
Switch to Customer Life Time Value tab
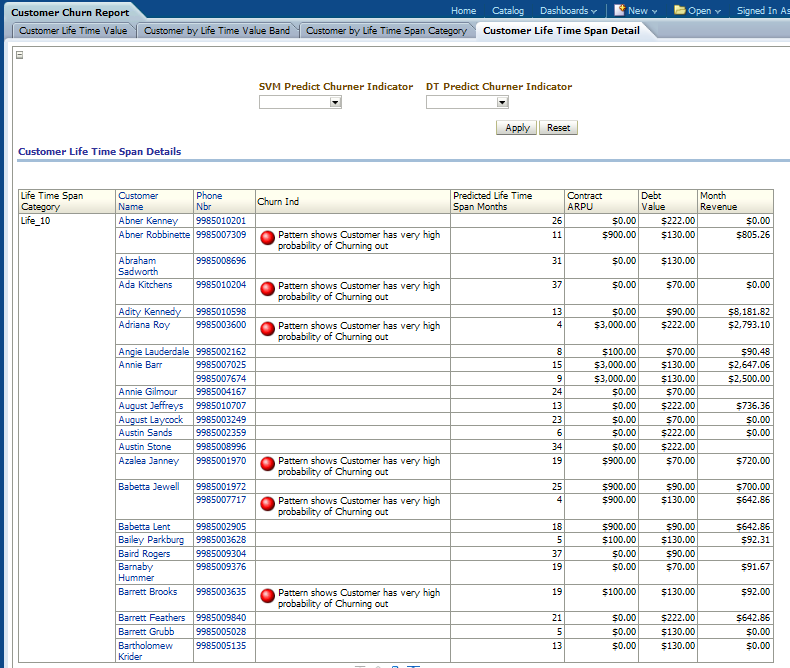[x=73, y=31]
